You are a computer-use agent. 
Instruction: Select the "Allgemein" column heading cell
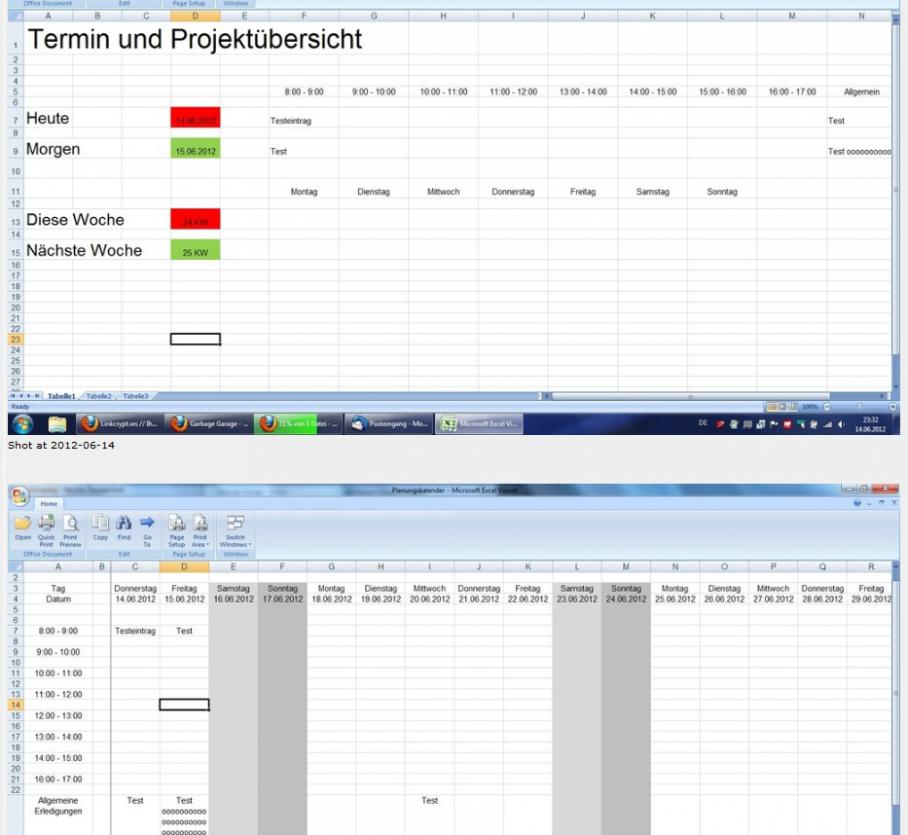tap(861, 91)
